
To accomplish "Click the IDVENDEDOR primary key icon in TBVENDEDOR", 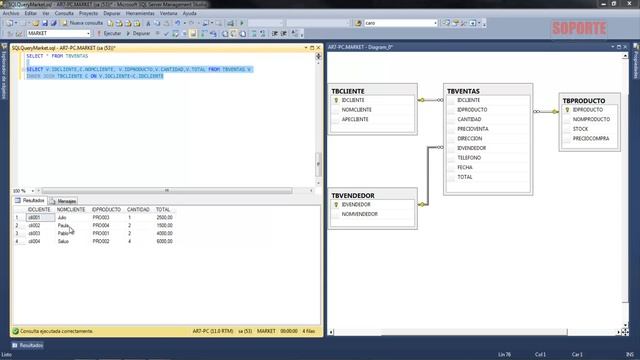I will 336,204.
